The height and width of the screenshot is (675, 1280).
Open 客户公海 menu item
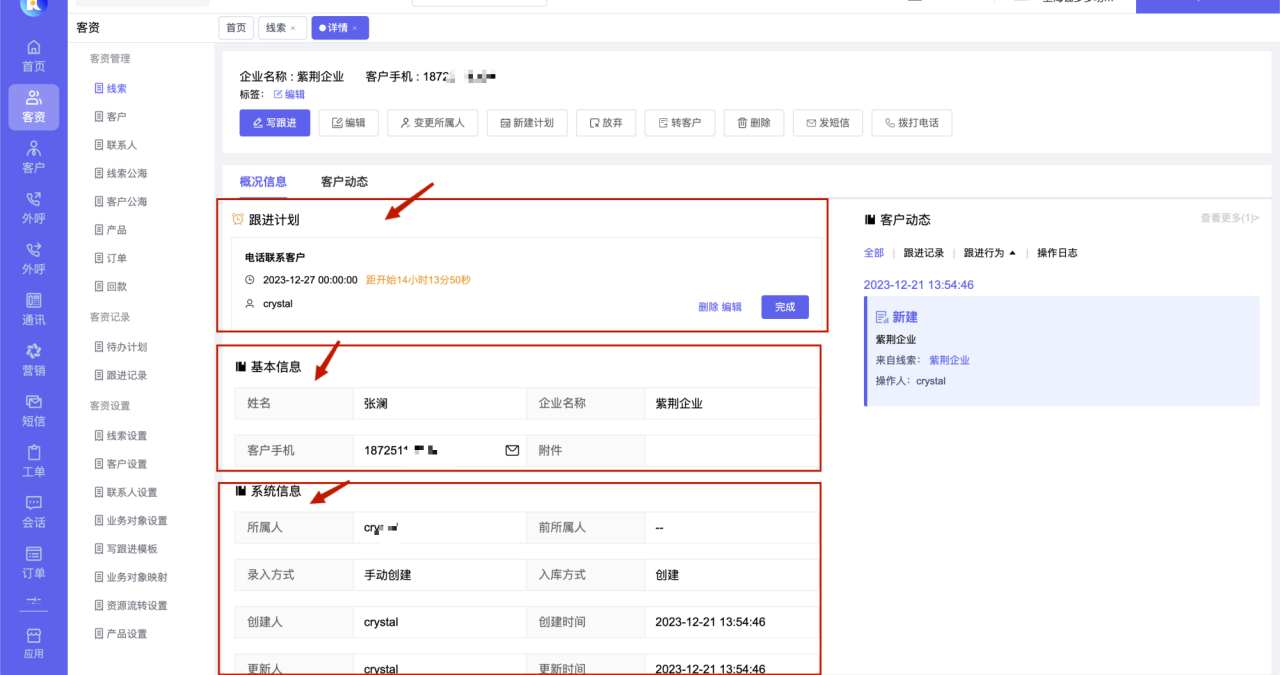[x=120, y=201]
